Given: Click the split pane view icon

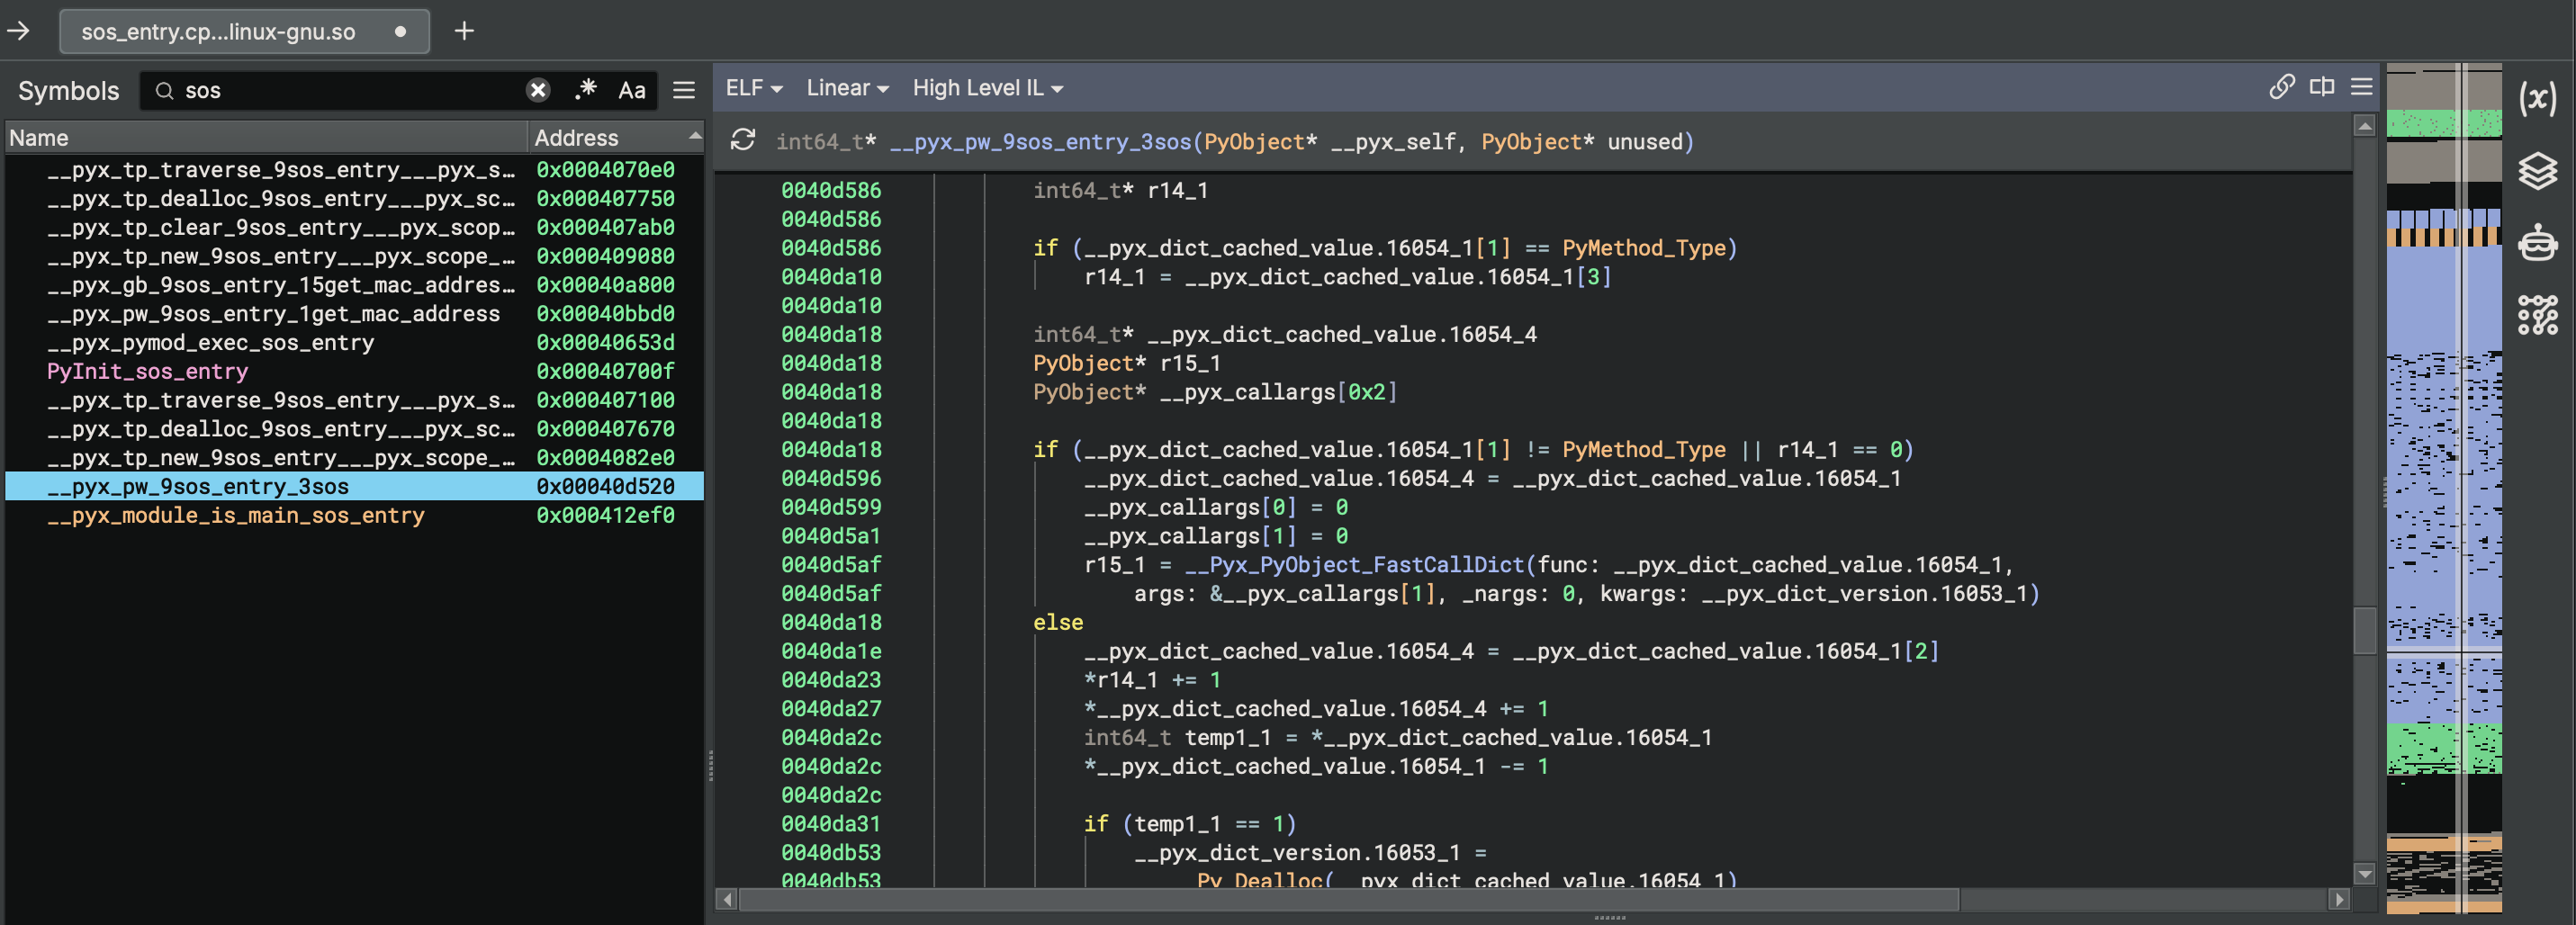Looking at the screenshot, I should (2321, 87).
